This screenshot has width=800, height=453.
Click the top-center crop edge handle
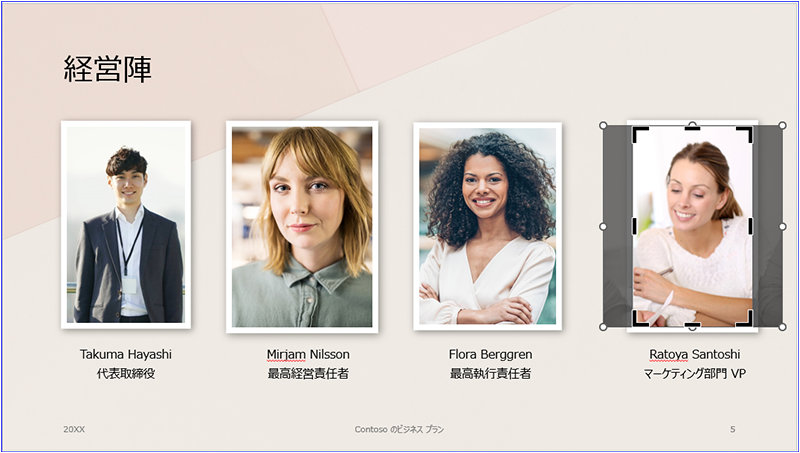click(692, 128)
